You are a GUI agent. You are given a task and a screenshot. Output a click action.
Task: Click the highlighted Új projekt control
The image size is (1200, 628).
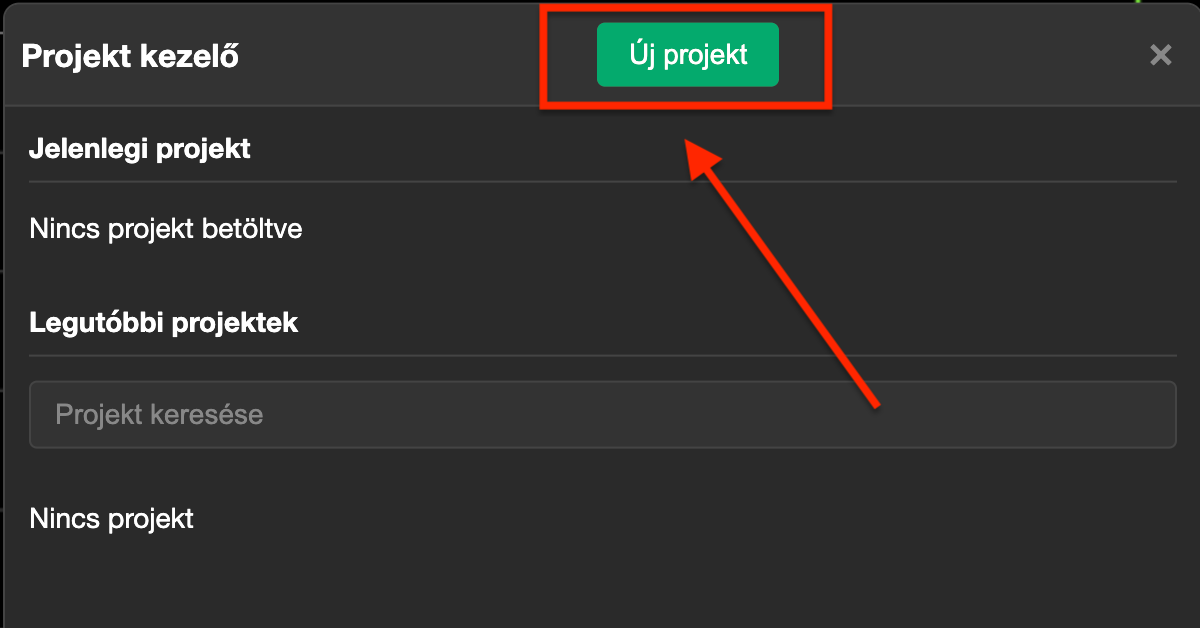pos(687,54)
